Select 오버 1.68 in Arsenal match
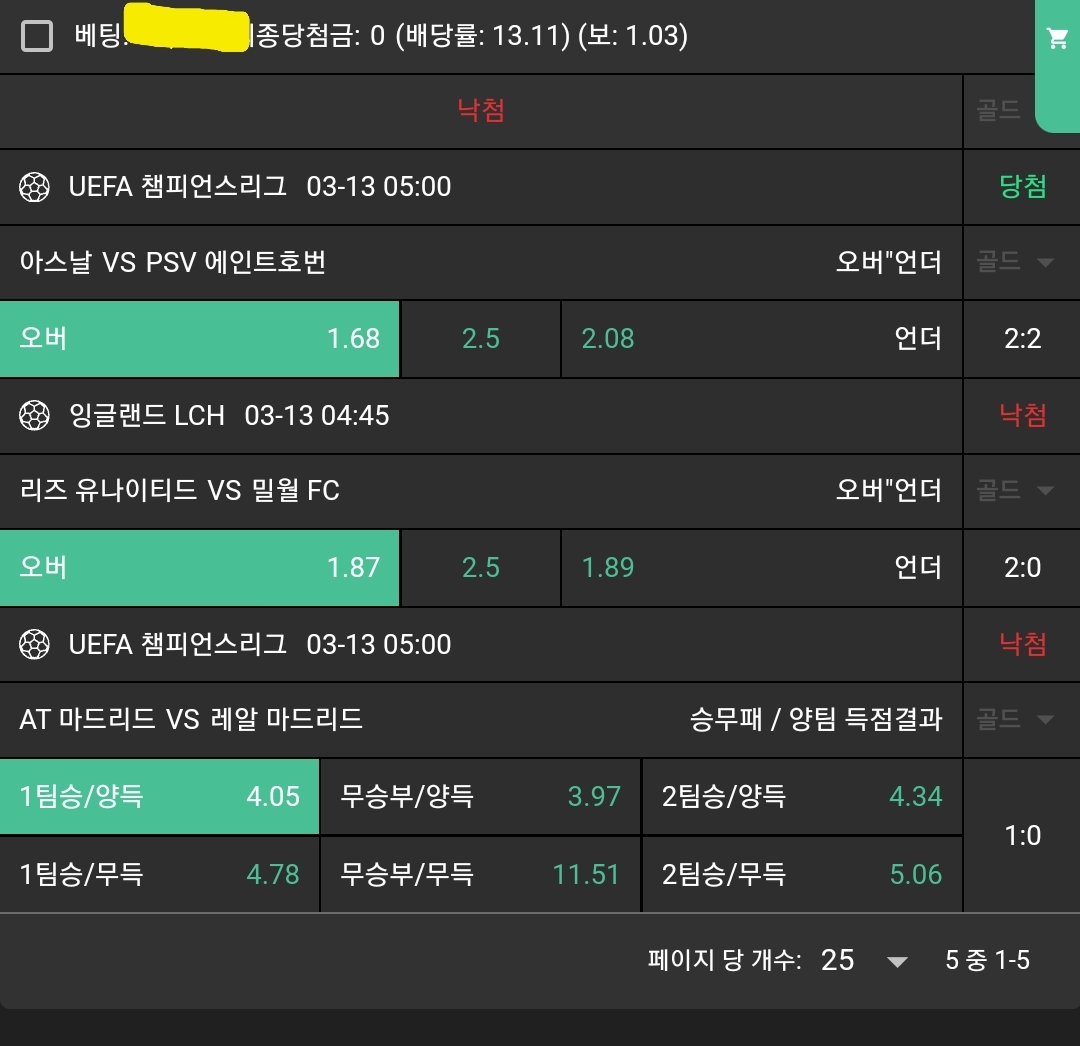1080x1046 pixels. click(200, 338)
